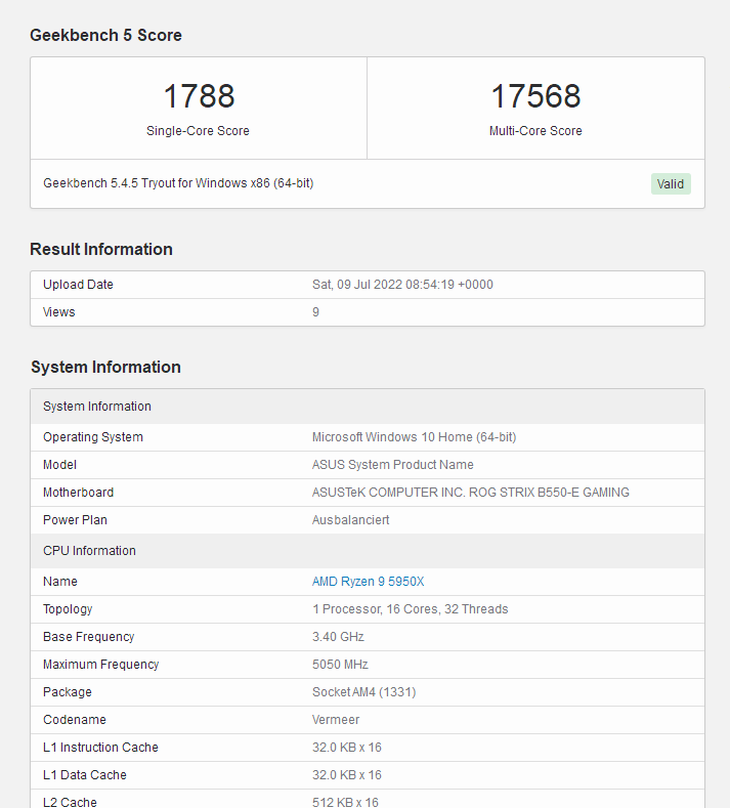Click the ROG STRIX B550-E GAMING motherboard value

[471, 492]
